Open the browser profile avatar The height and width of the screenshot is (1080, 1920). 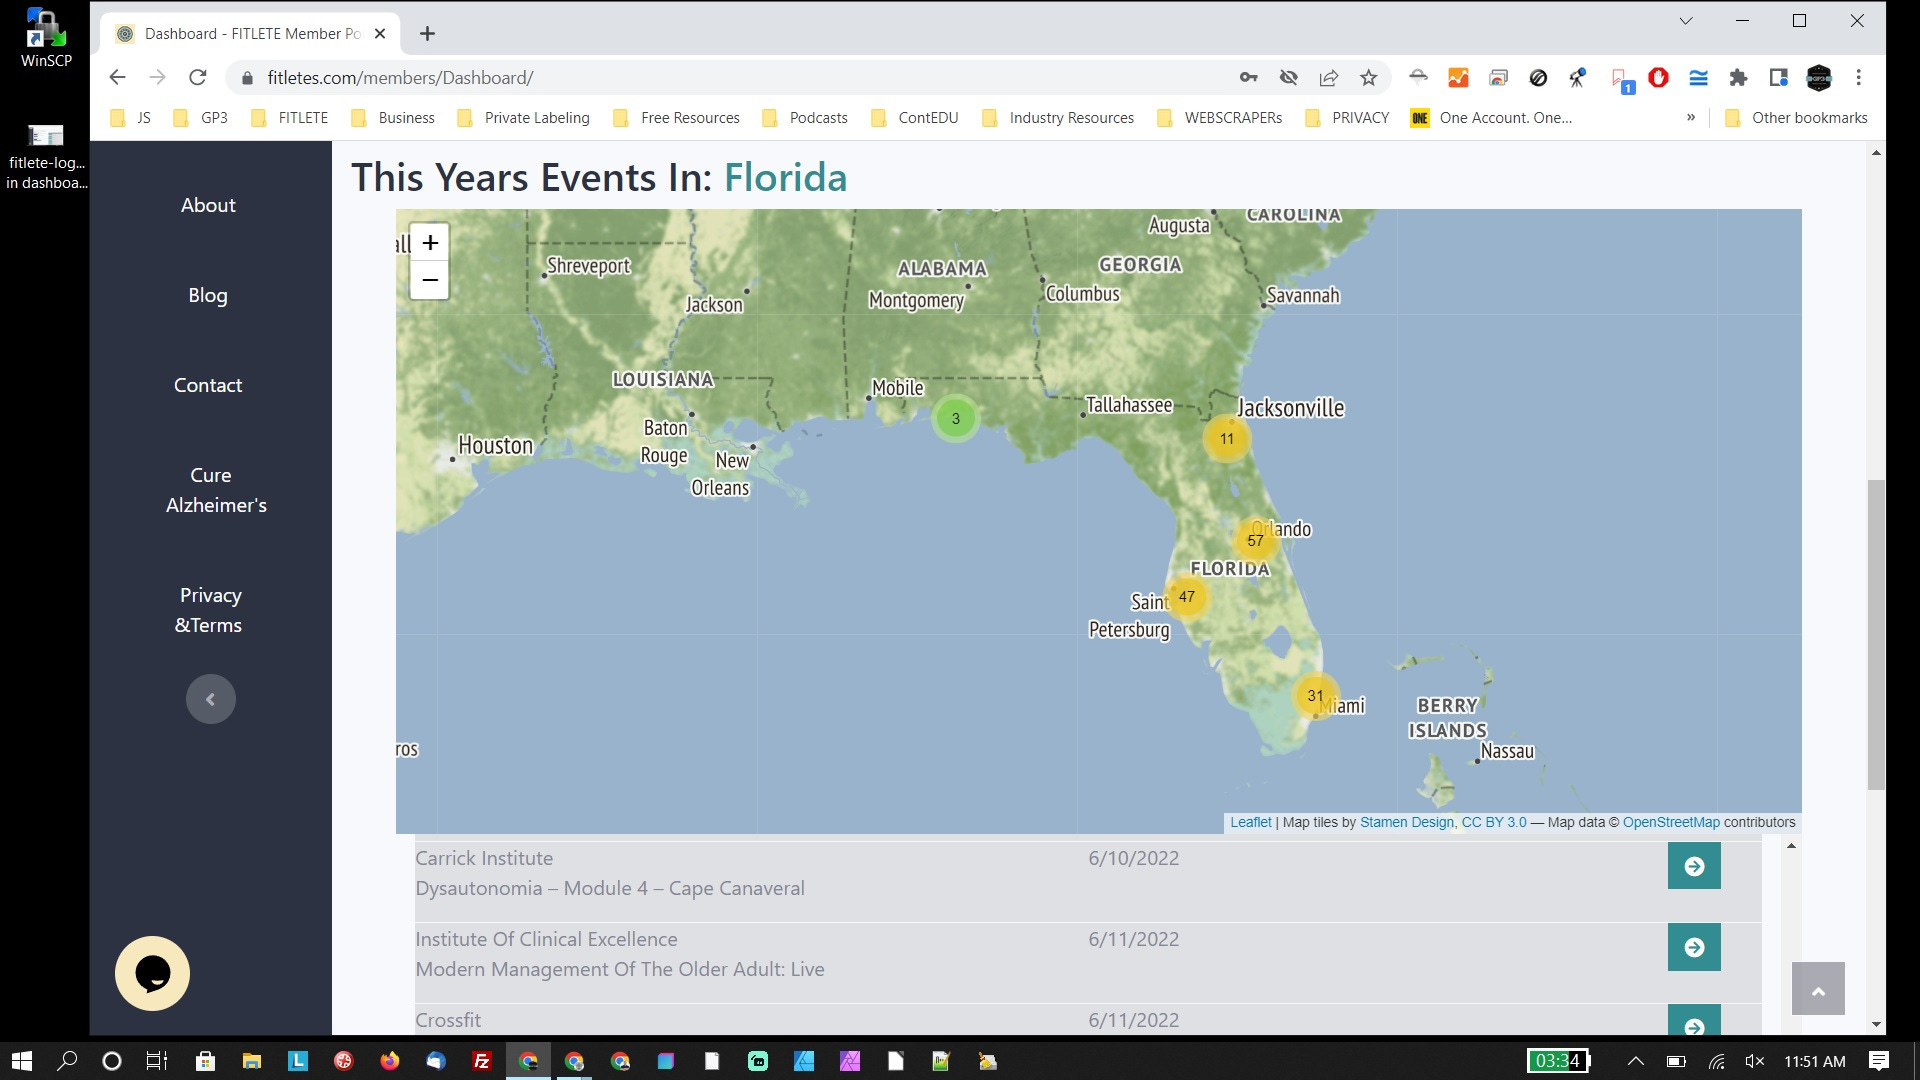coord(1818,78)
